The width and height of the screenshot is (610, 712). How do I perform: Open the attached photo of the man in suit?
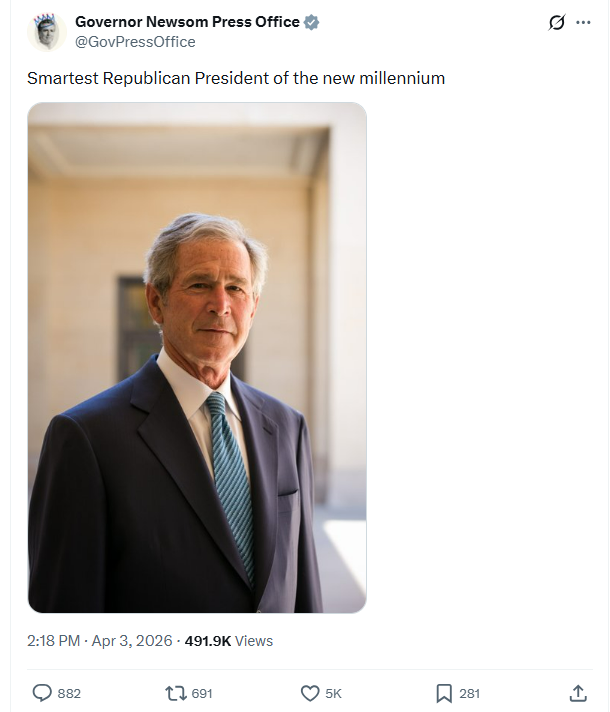(x=197, y=357)
